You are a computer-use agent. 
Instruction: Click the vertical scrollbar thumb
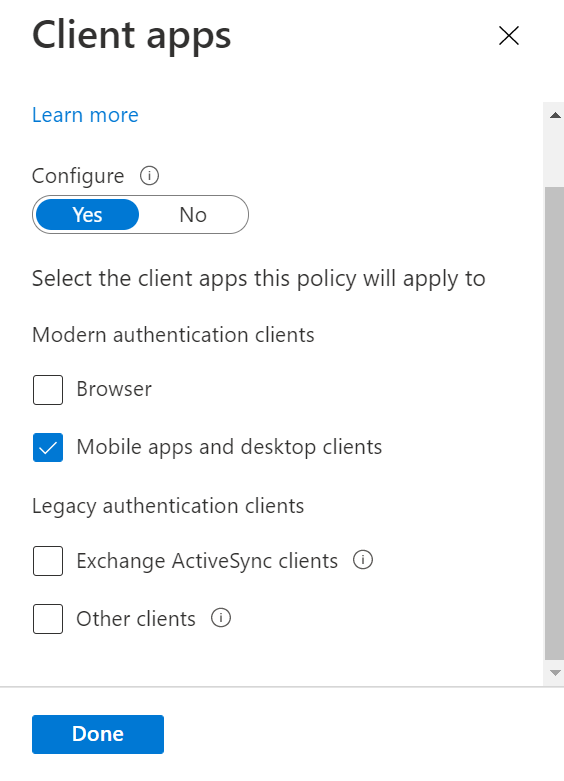pos(555,423)
